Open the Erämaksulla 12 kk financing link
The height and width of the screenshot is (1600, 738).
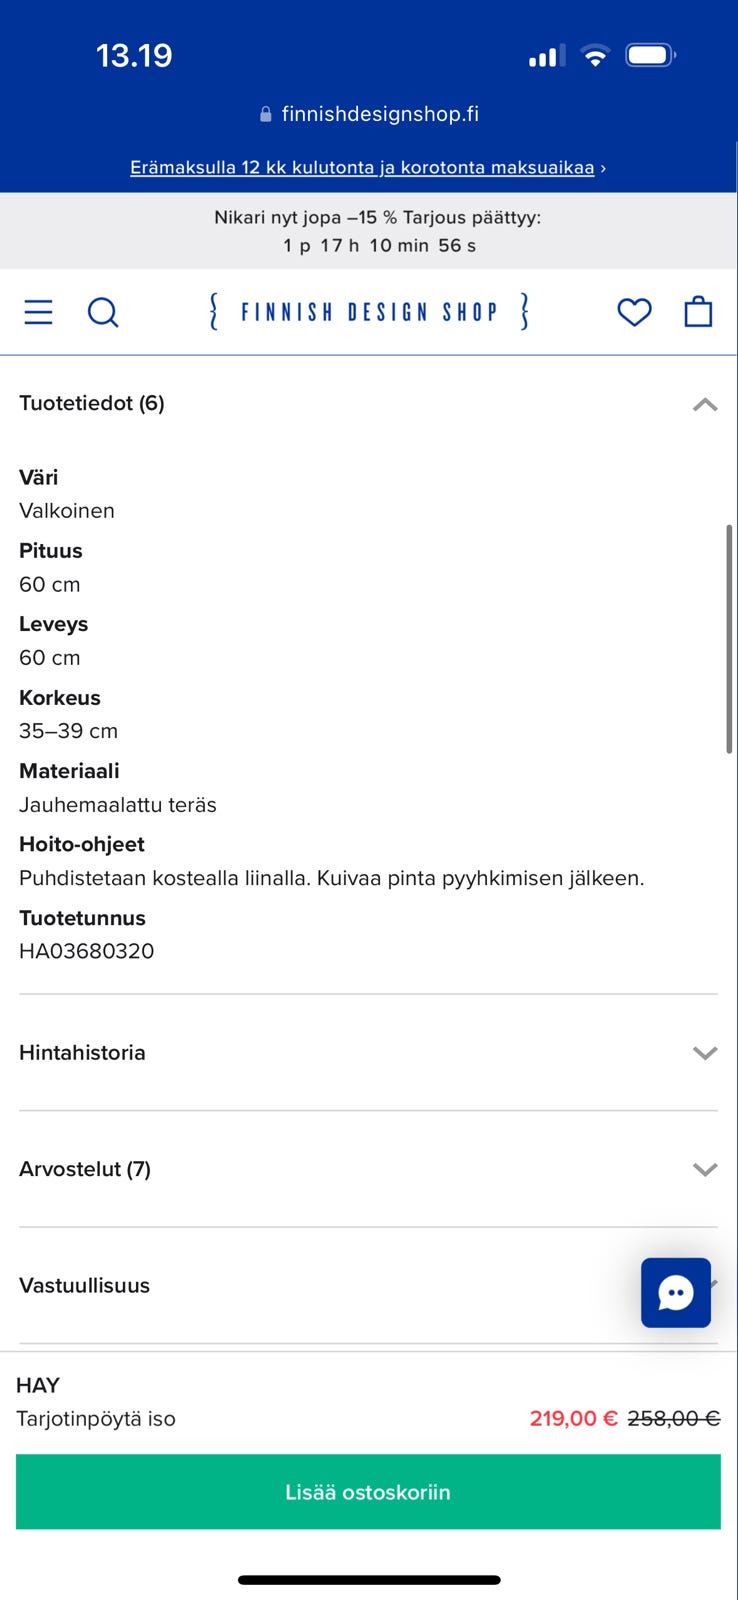pyautogui.click(x=369, y=167)
